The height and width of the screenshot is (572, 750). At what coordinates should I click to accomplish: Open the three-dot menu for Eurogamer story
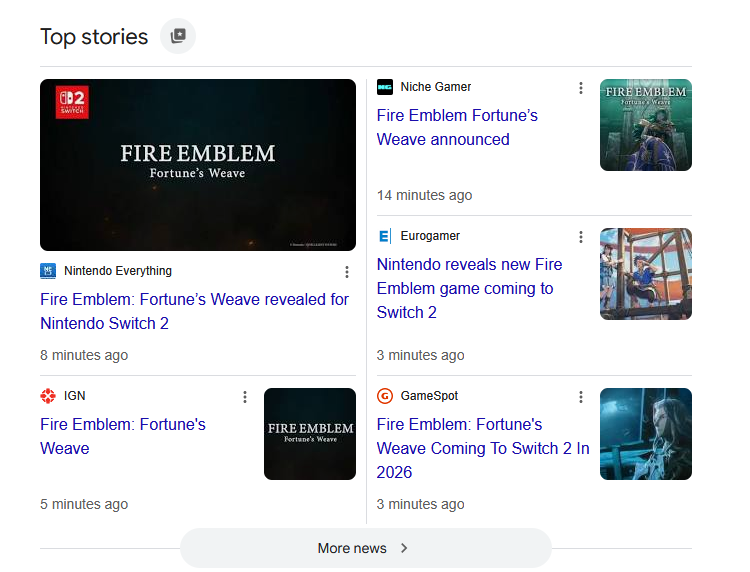click(x=581, y=237)
